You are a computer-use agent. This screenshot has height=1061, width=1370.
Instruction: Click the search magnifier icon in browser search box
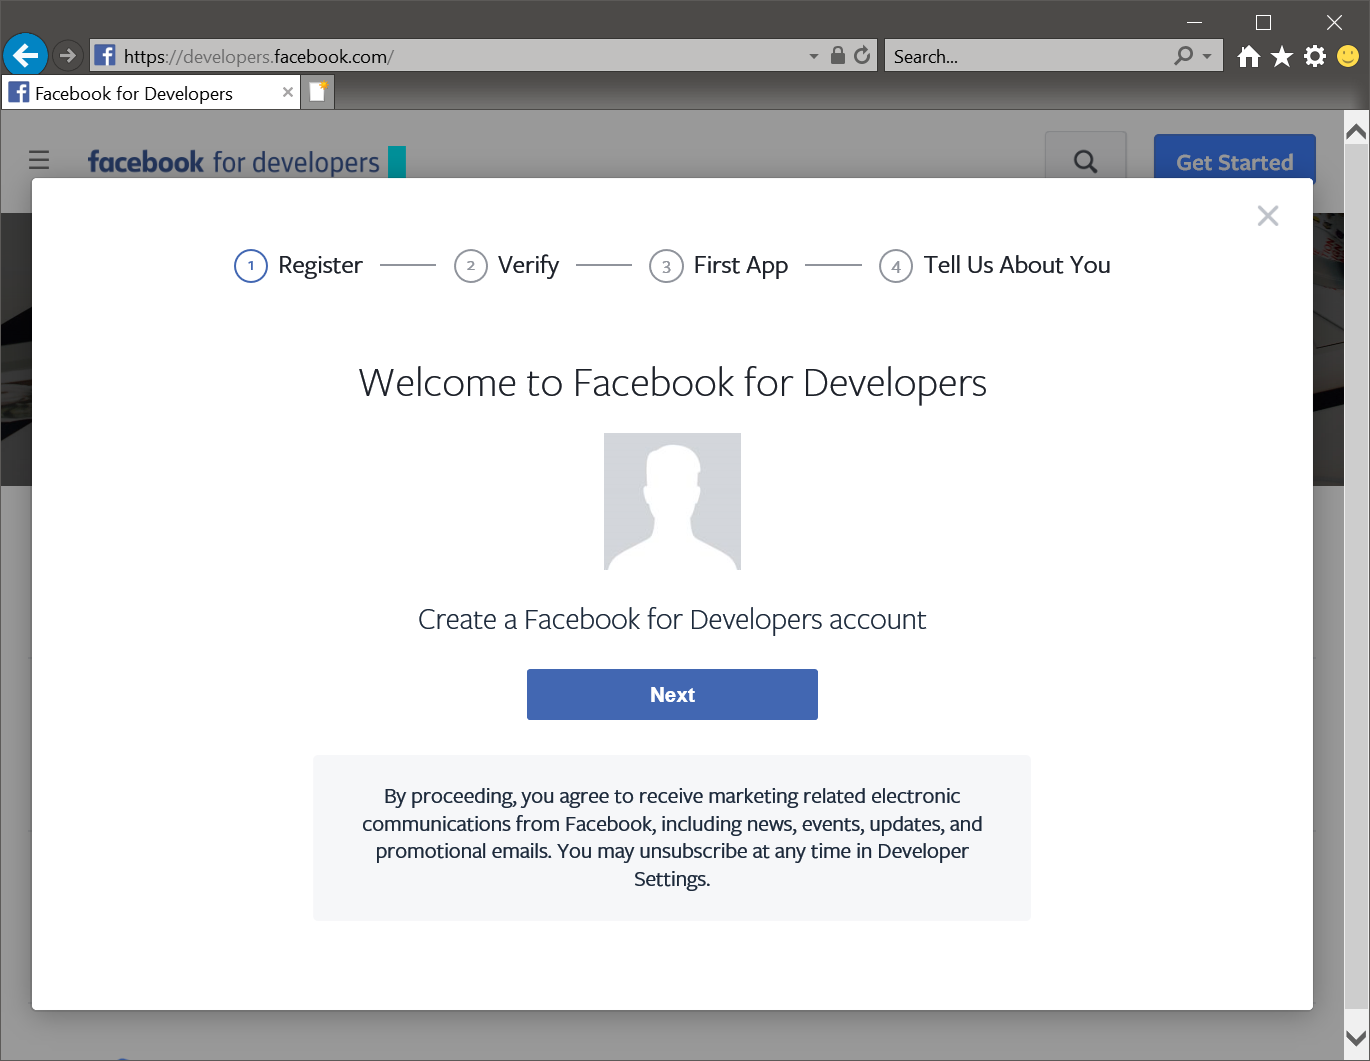[x=1184, y=56]
